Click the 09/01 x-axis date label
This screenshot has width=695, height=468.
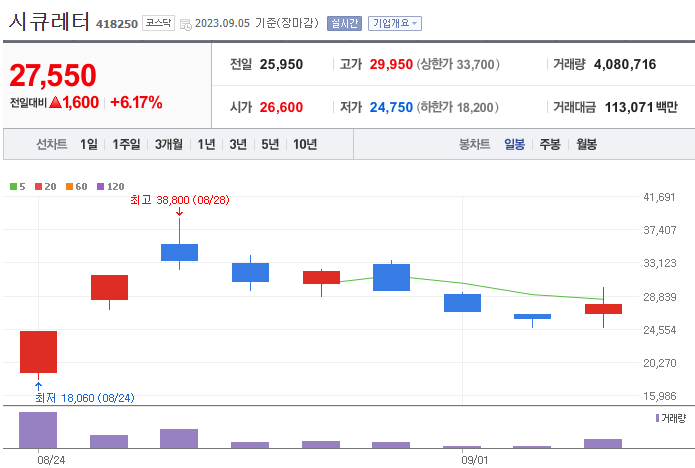click(475, 460)
